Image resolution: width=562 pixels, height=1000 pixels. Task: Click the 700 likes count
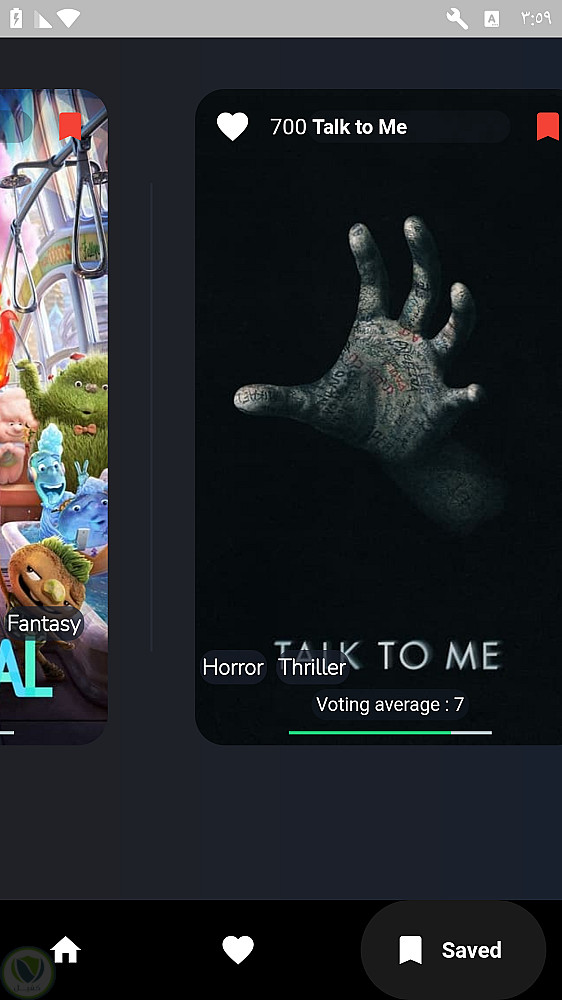288,127
